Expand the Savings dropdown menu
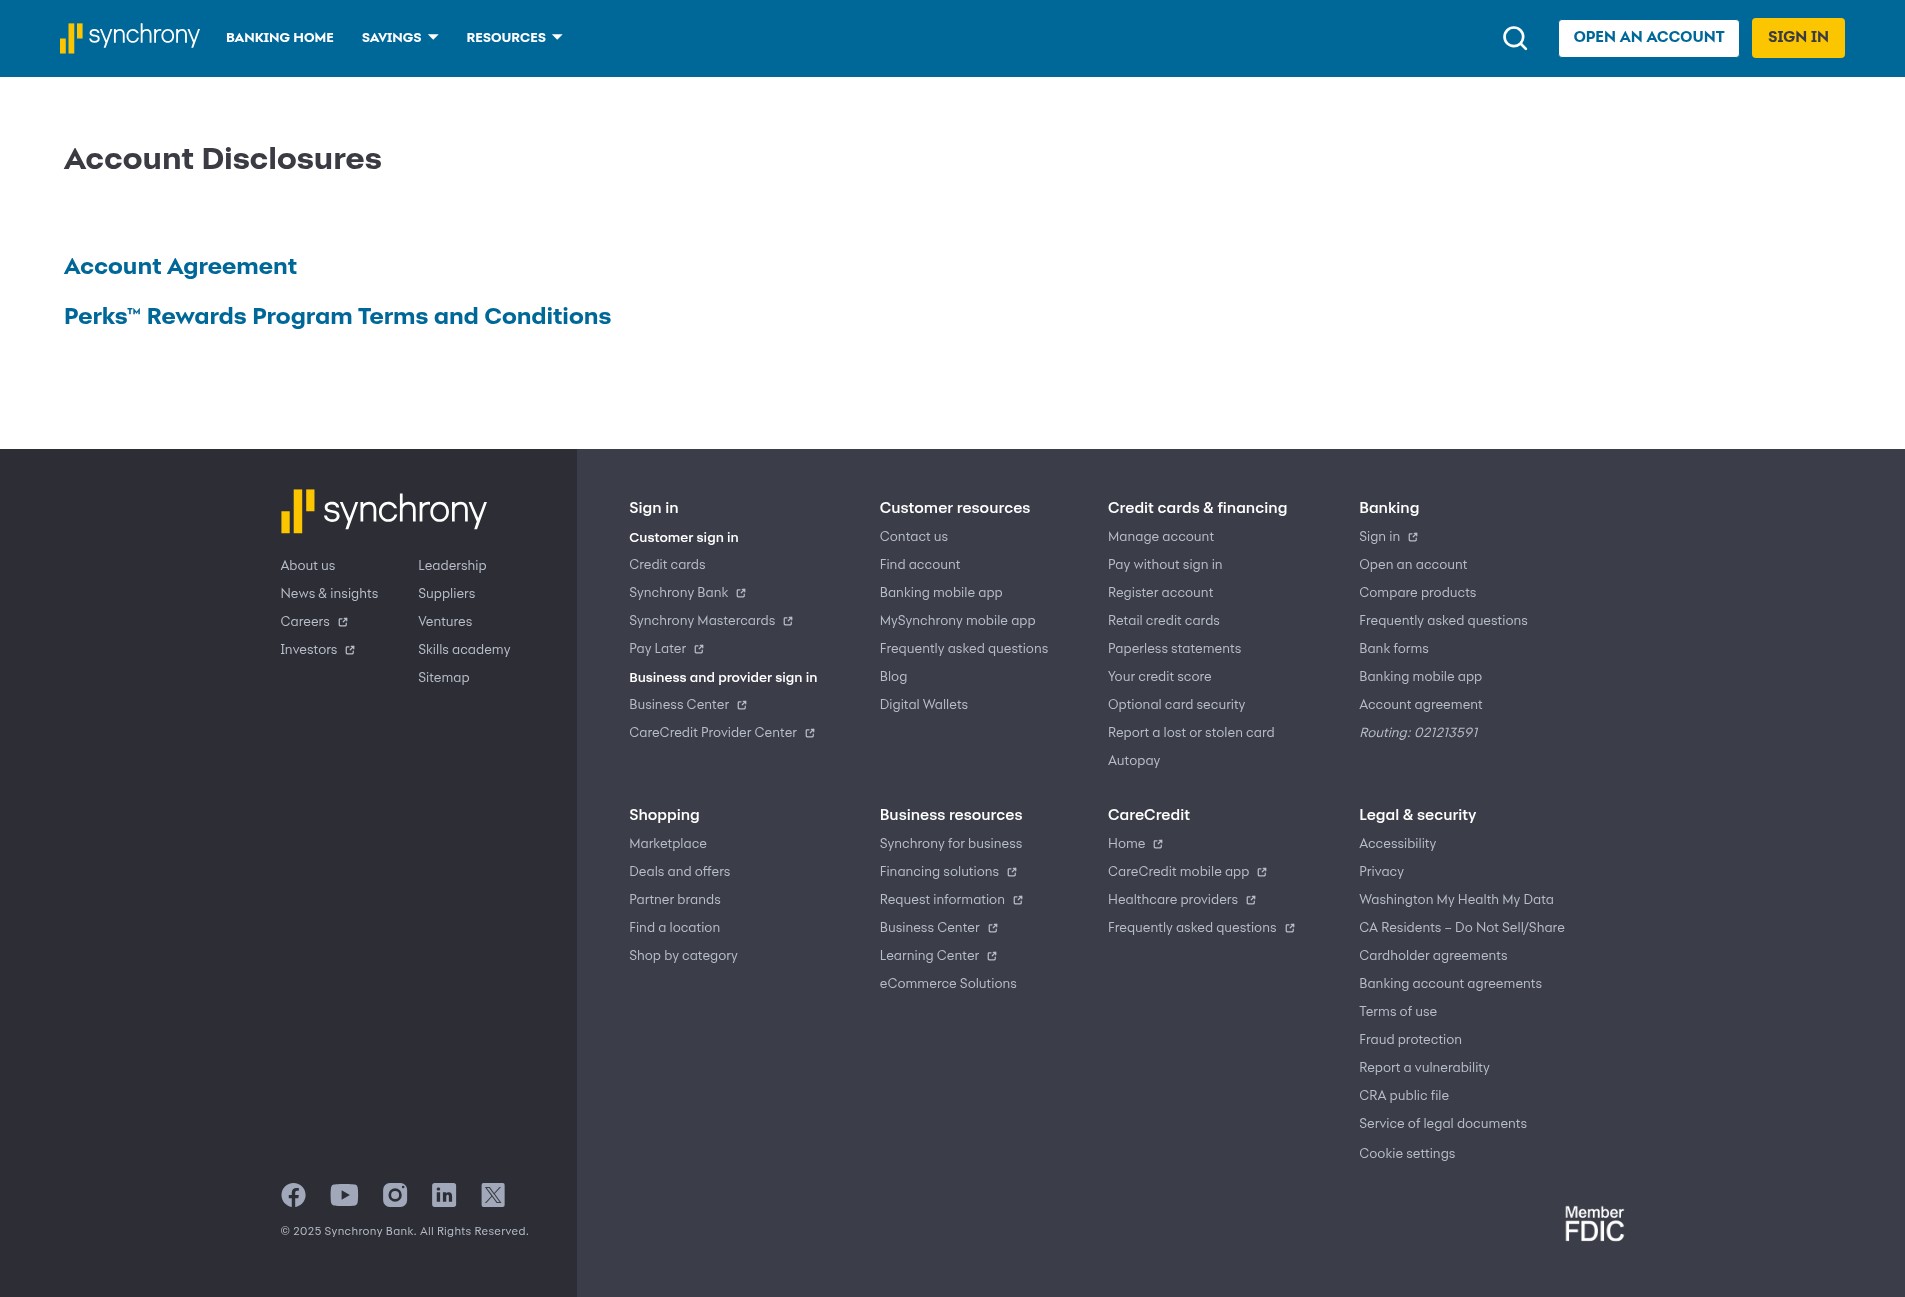 point(400,38)
